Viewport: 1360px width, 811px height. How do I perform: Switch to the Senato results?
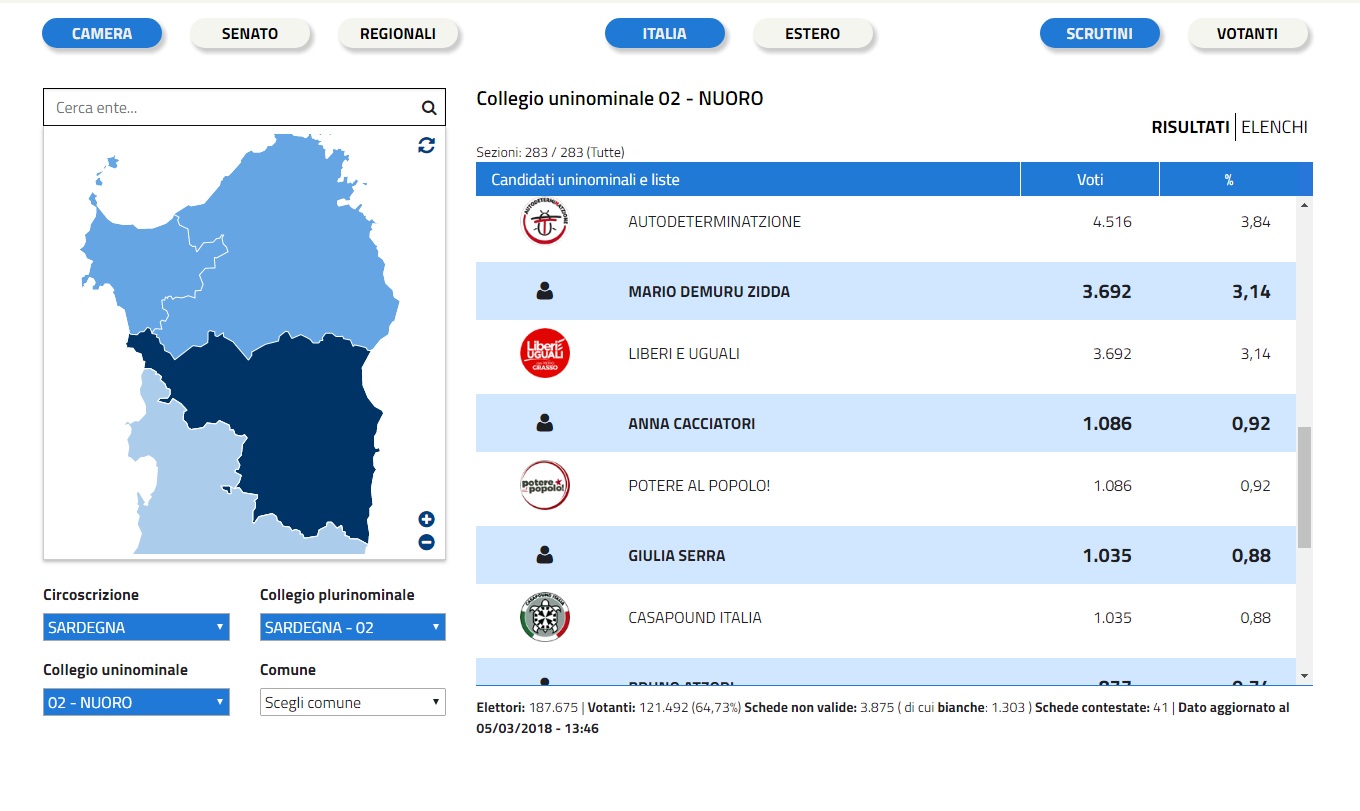click(250, 33)
